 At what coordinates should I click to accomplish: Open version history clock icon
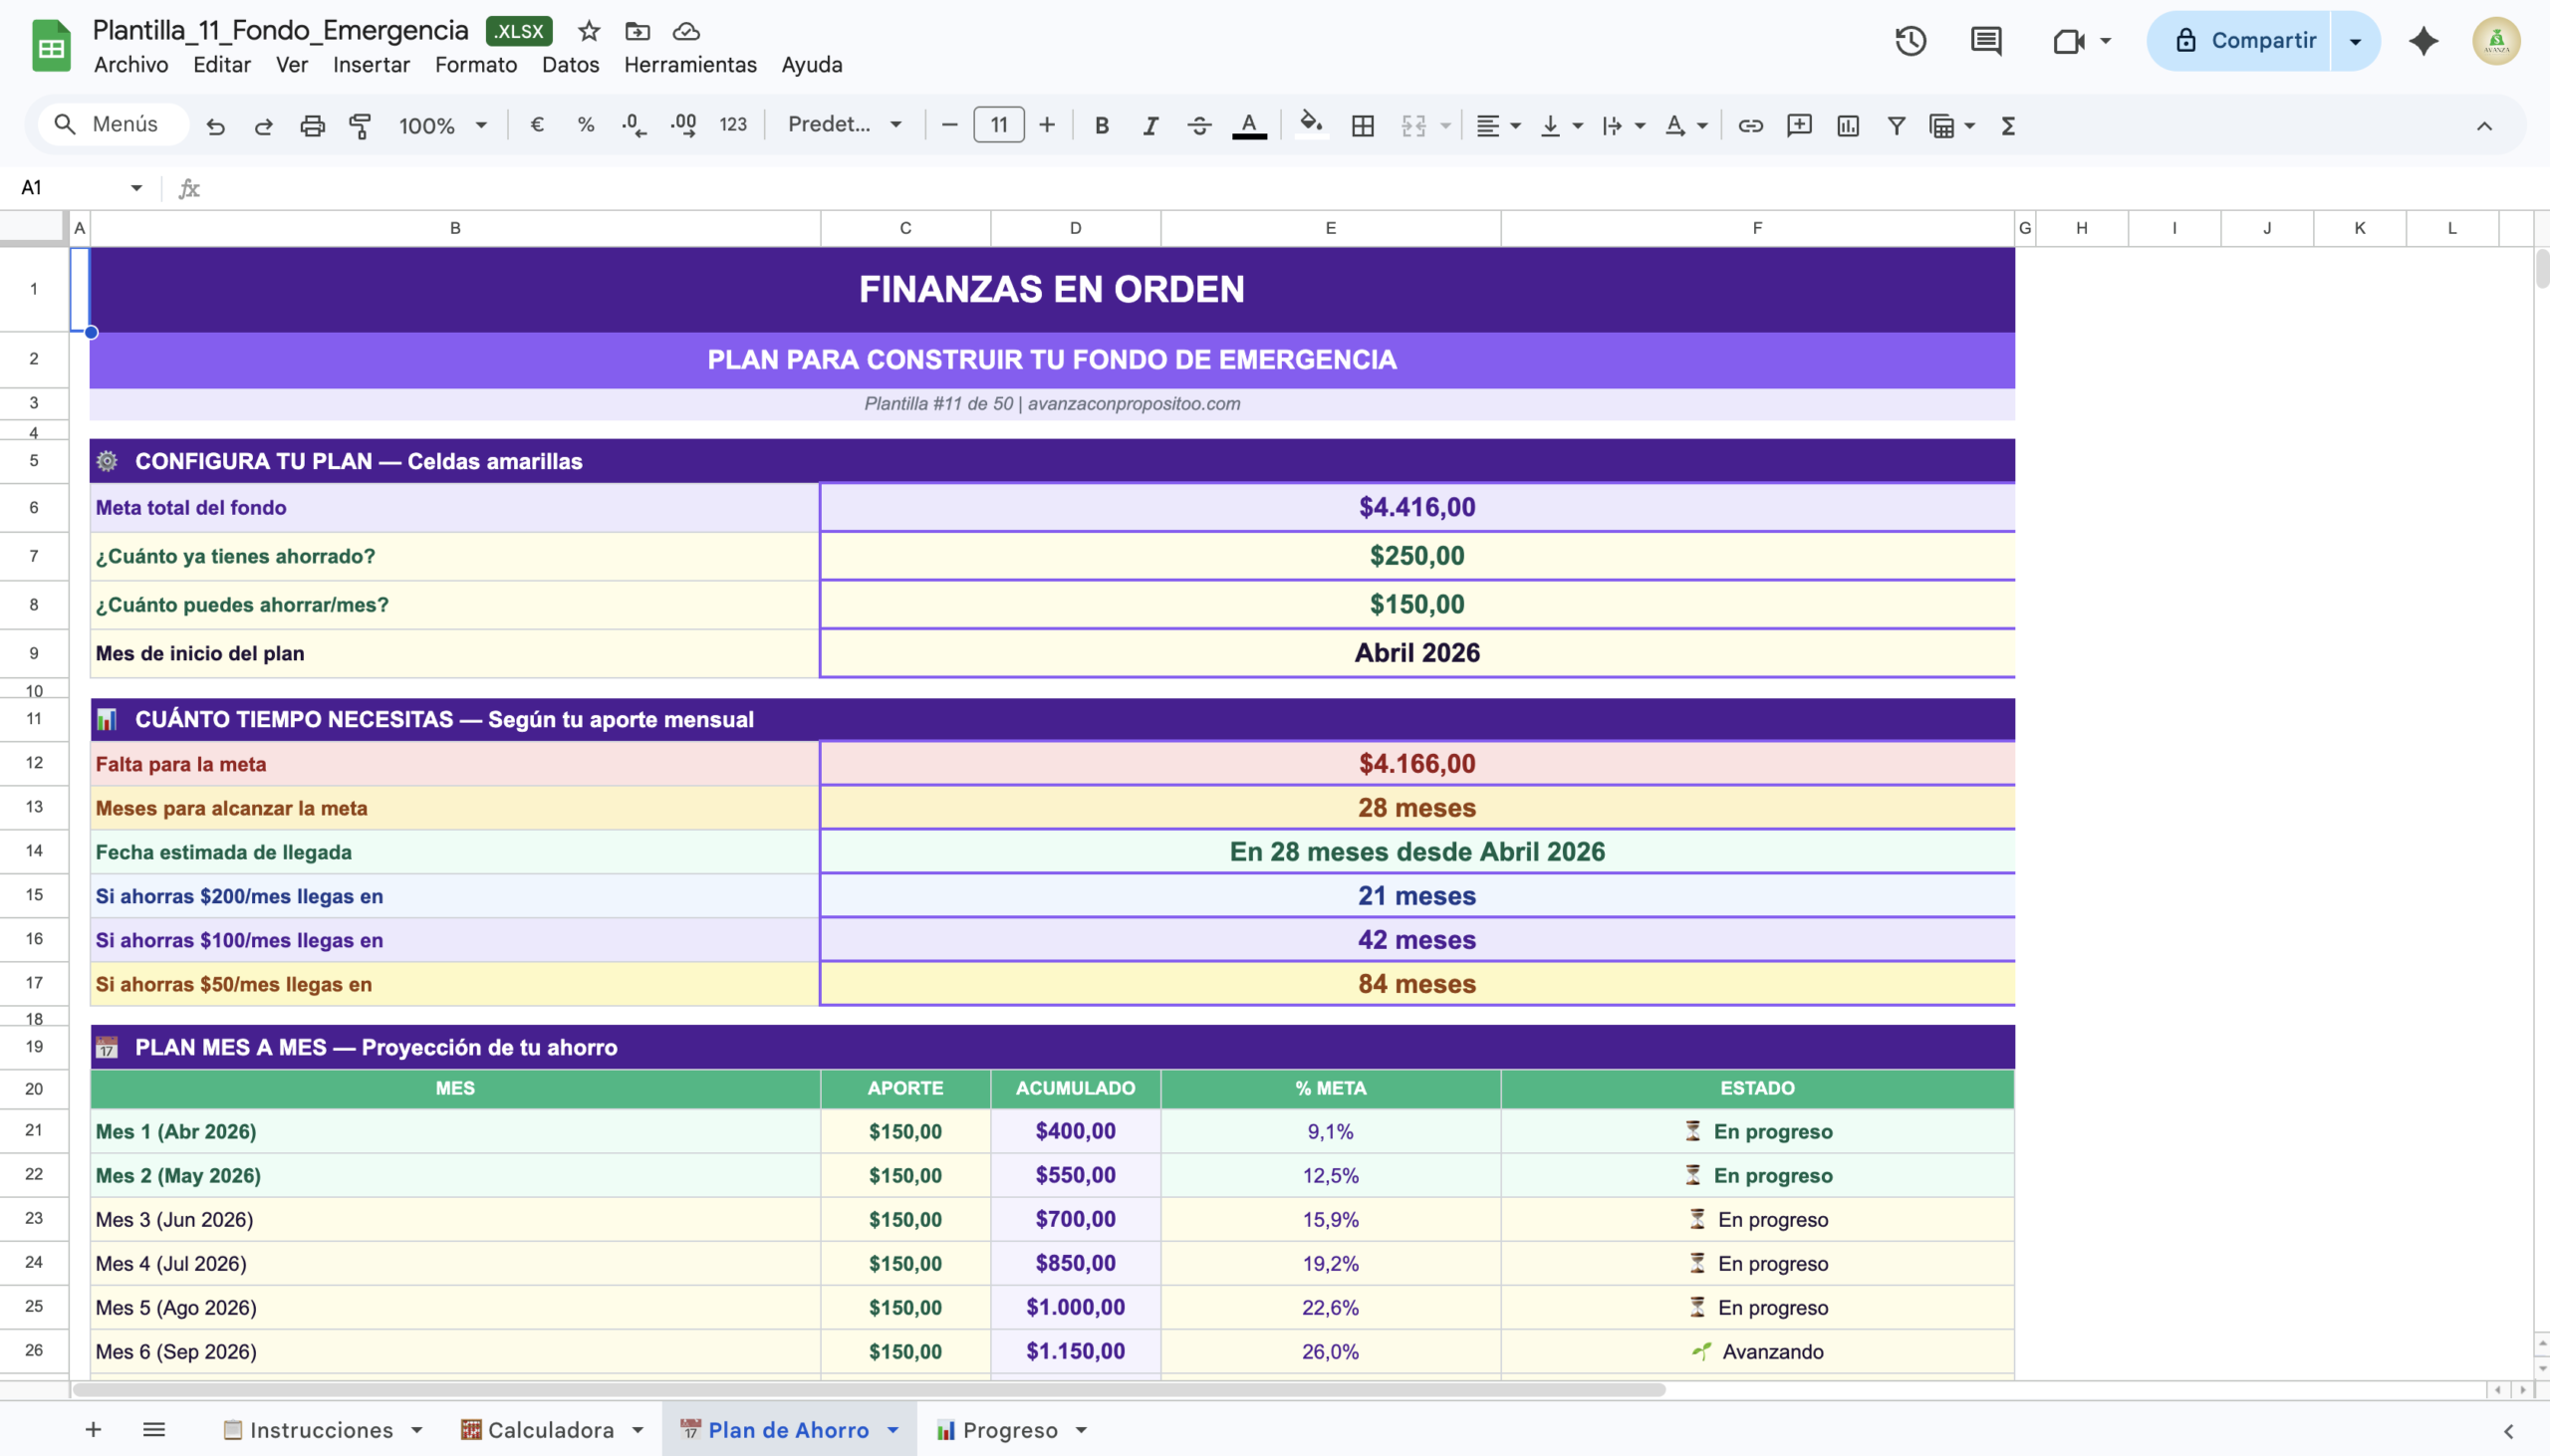1910,41
